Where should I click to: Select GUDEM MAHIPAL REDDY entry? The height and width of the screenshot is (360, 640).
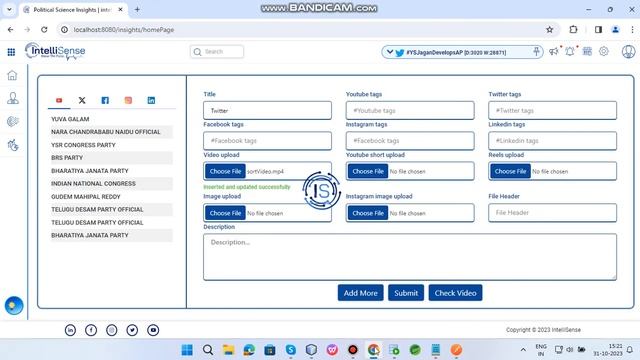coord(86,197)
